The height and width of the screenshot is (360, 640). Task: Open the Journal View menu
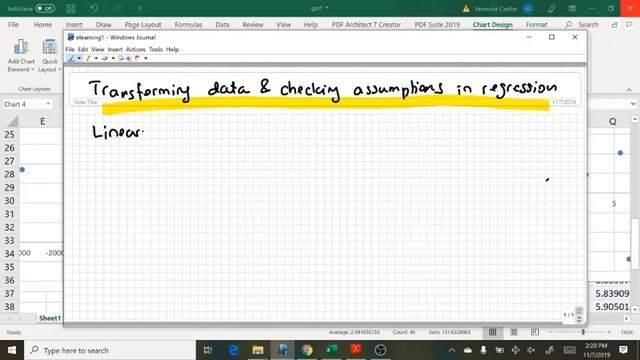tap(98, 49)
